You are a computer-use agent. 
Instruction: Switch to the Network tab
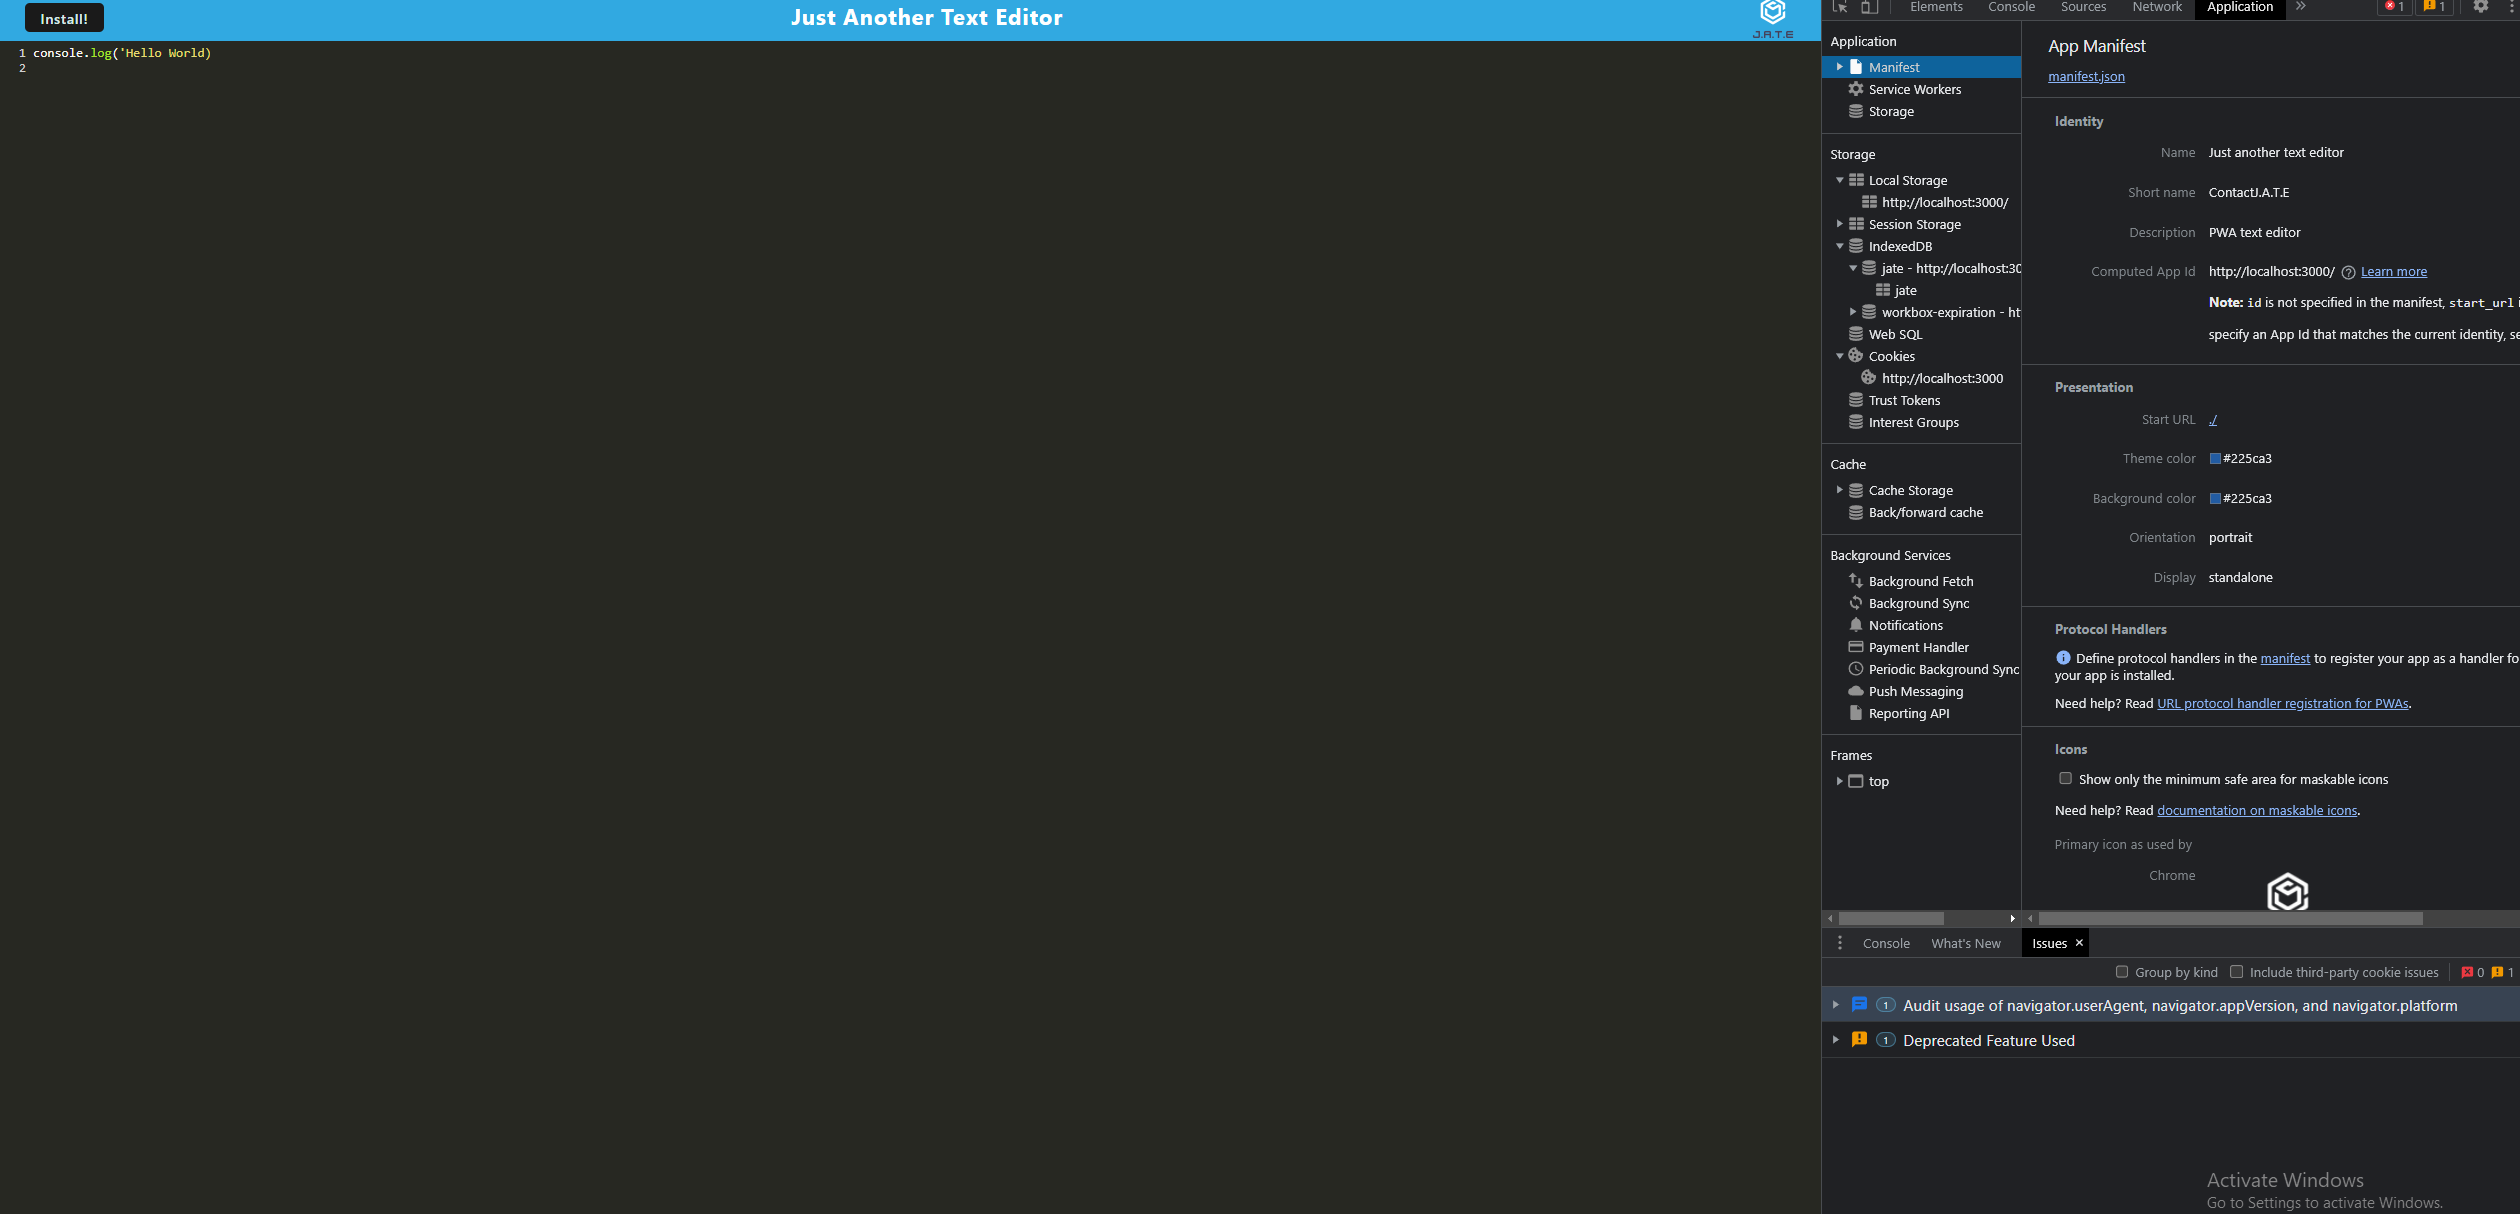click(x=2157, y=7)
